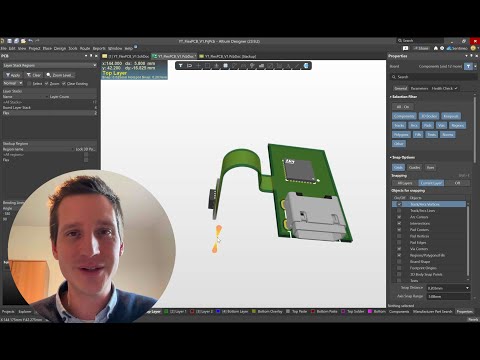The height and width of the screenshot is (360, 480).
Task: Toggle the Zoom checkbox in the PCB panel
Action: pyautogui.click(x=47, y=84)
